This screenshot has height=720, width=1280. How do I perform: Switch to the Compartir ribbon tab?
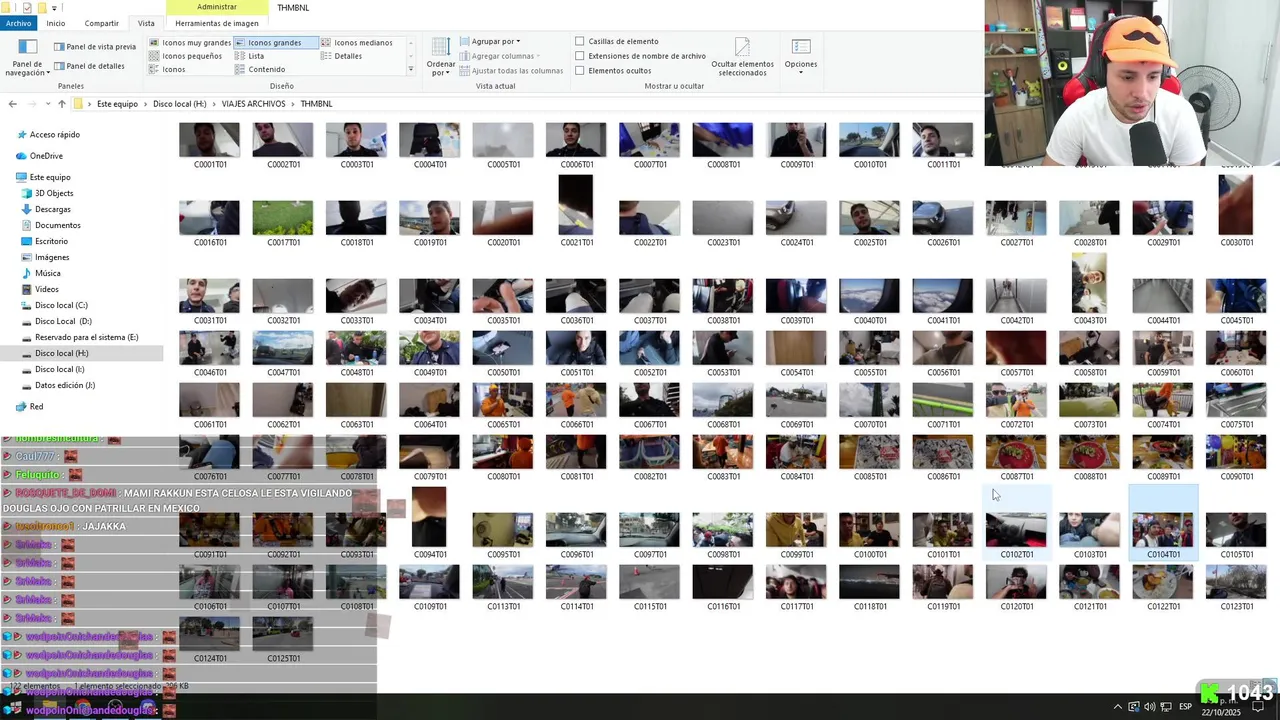(x=101, y=23)
